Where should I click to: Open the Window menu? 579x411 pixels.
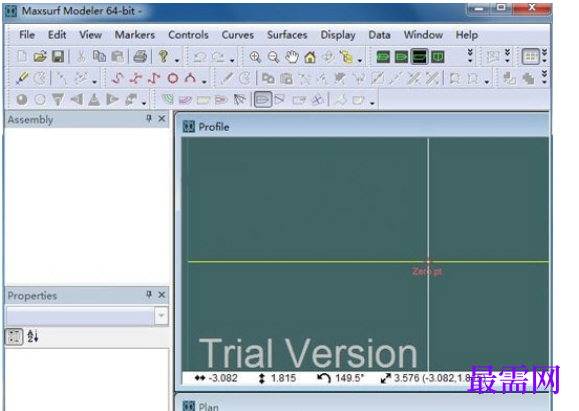point(423,35)
